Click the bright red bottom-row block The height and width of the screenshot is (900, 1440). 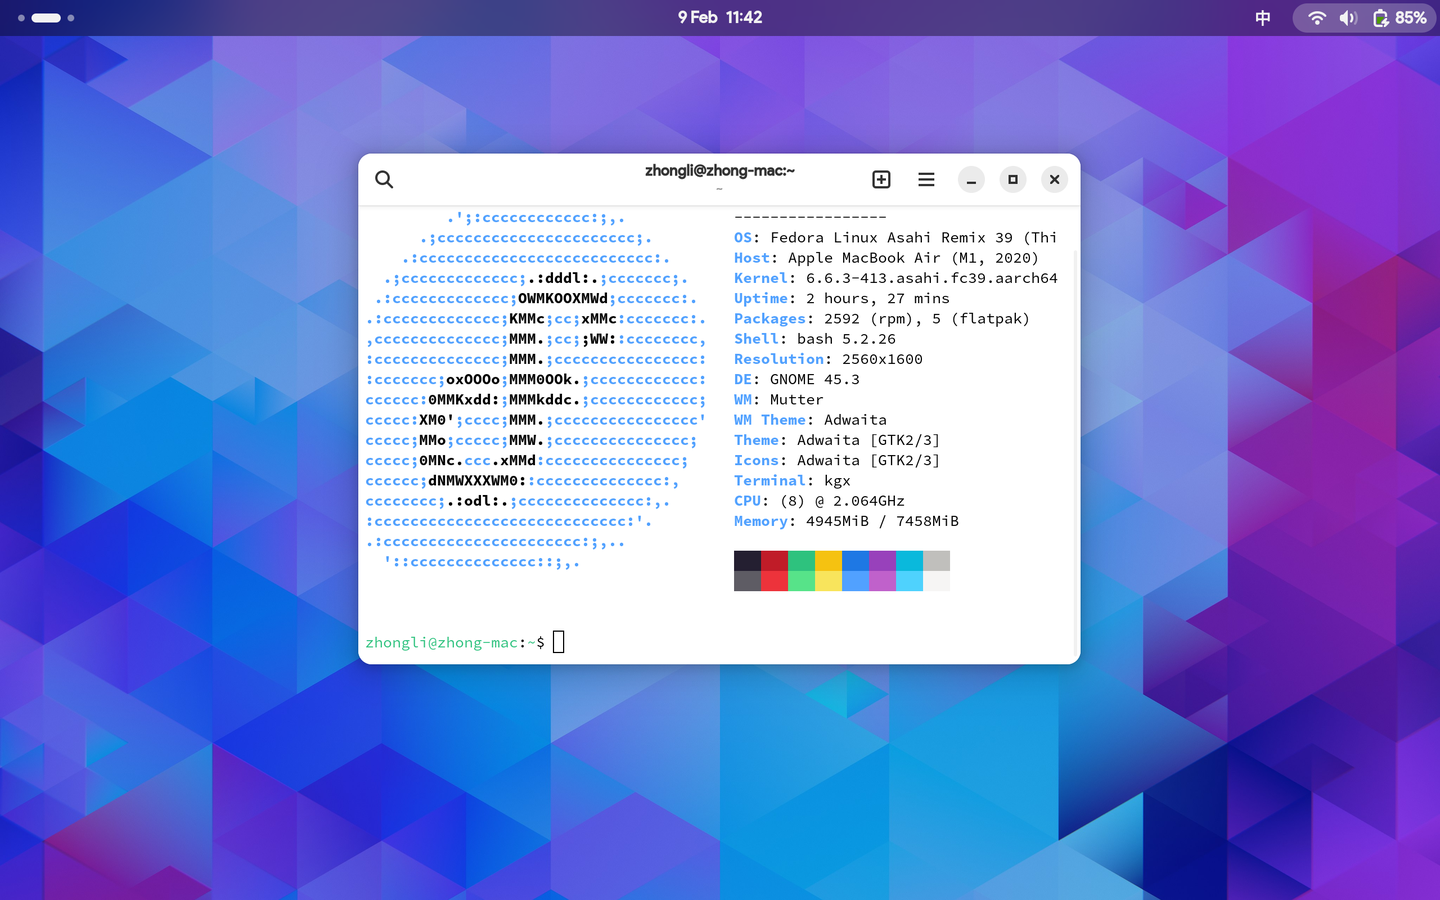point(774,581)
